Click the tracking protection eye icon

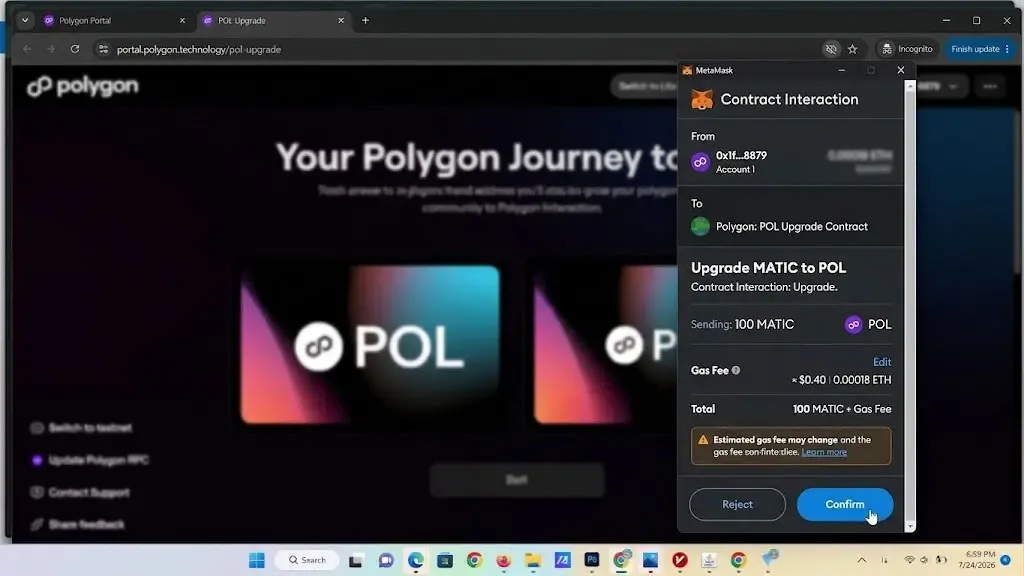point(831,49)
